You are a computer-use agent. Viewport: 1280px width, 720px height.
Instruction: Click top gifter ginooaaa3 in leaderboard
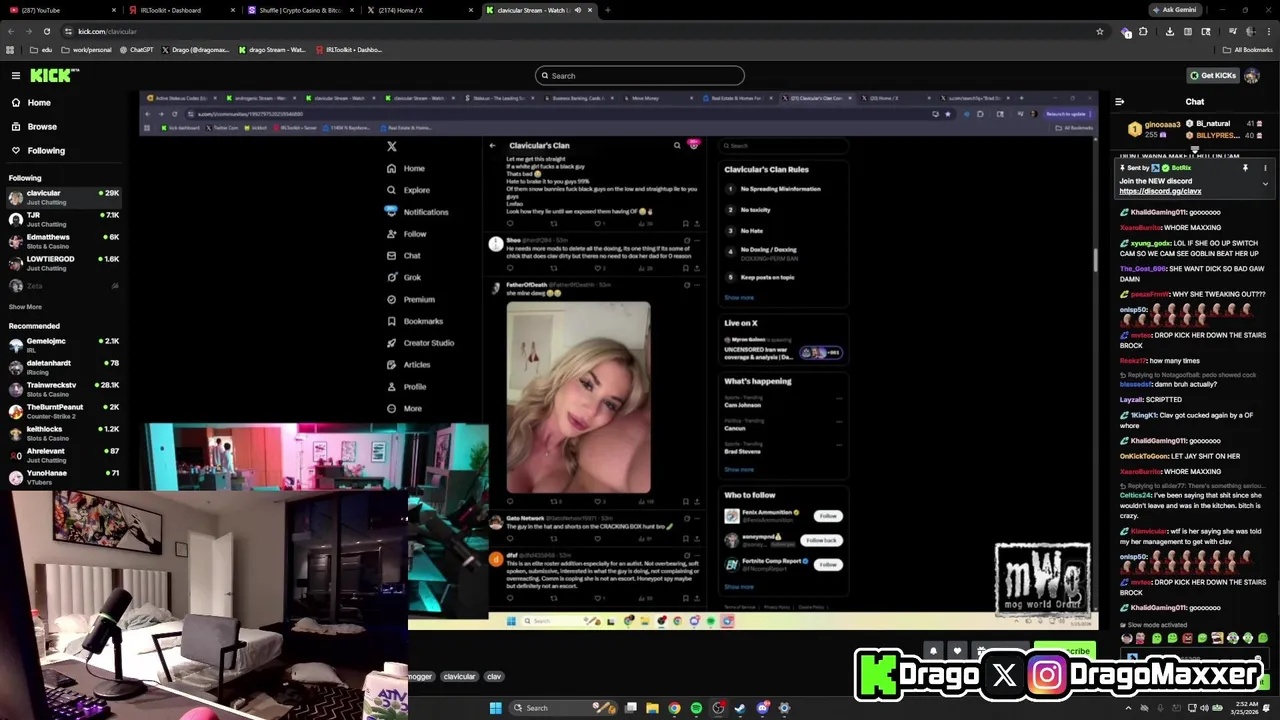tap(1156, 129)
